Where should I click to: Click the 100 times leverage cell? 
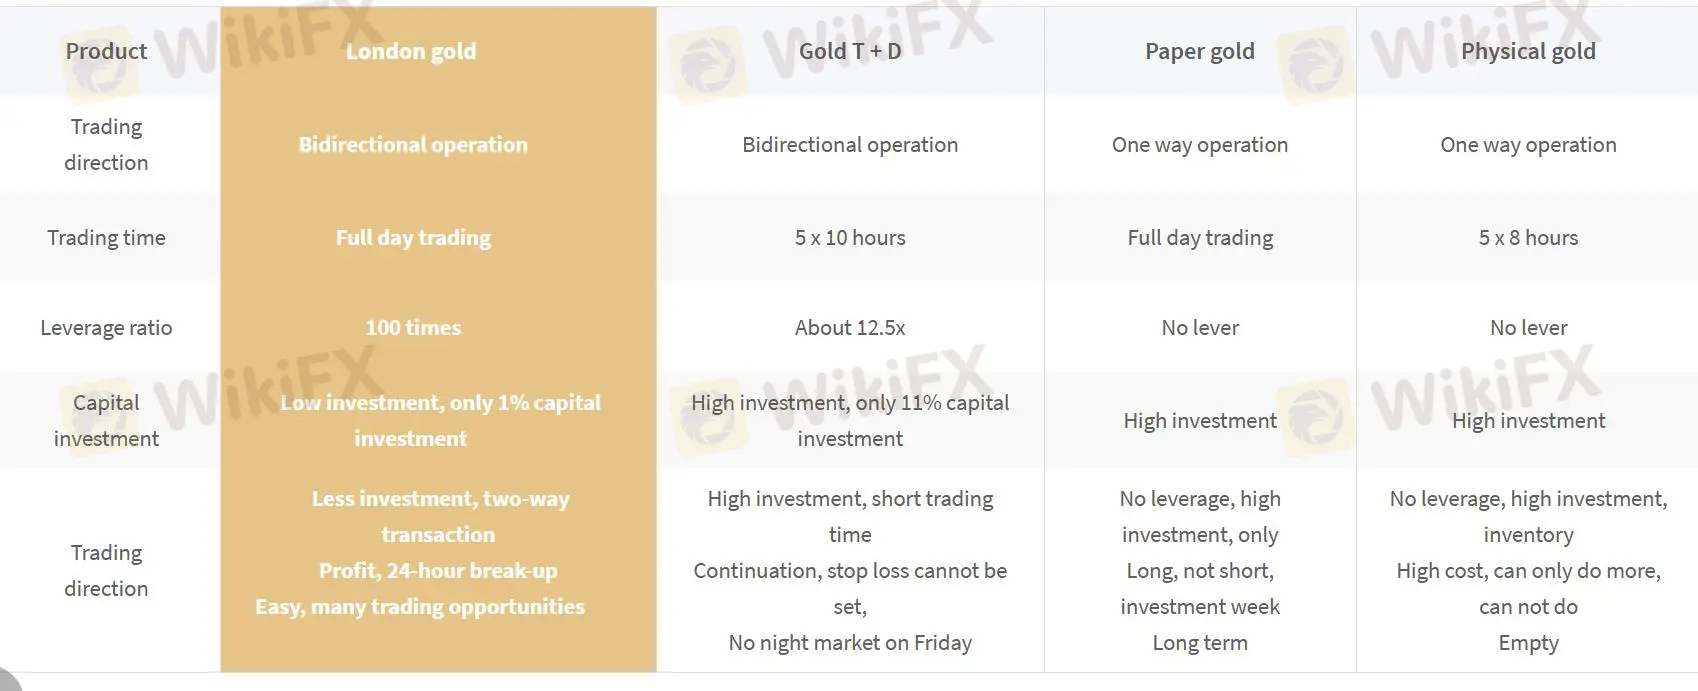pos(413,328)
